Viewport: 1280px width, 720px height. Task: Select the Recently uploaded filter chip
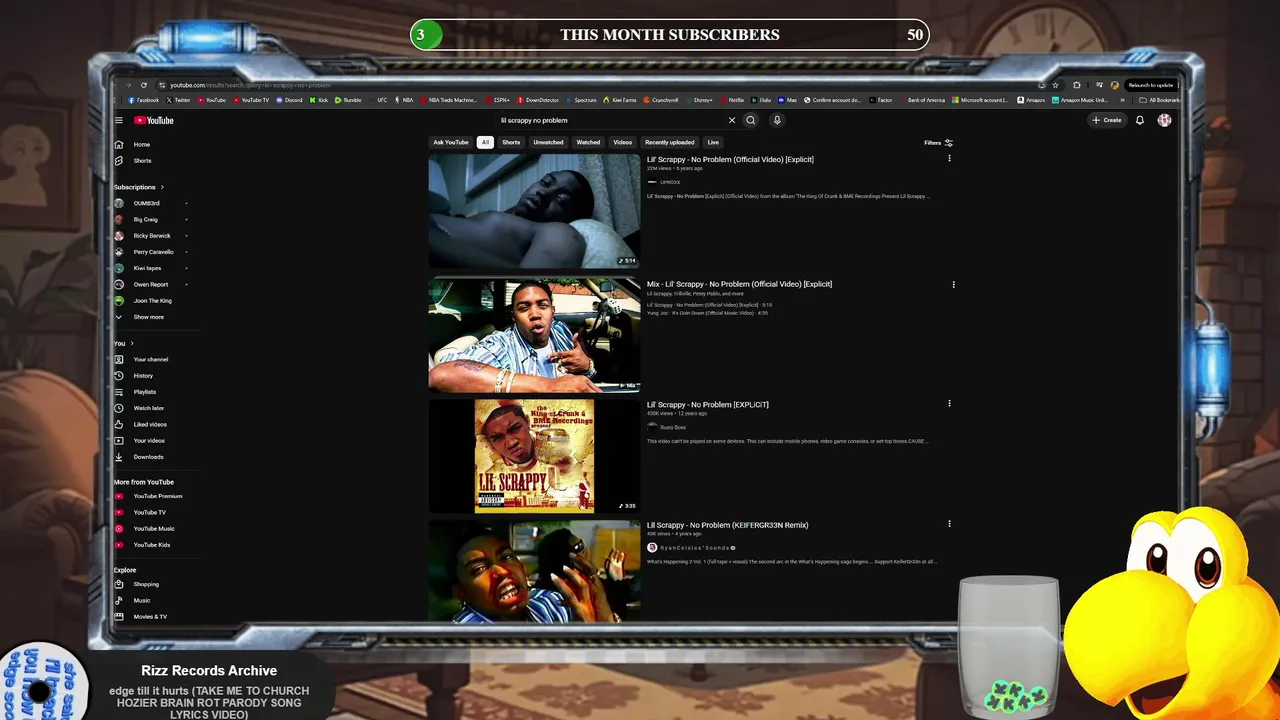pyautogui.click(x=669, y=142)
